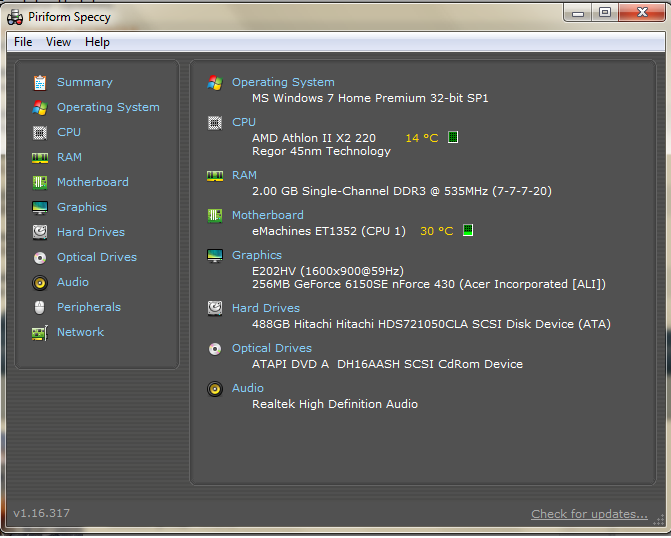Click the green CPU temperature indicator icon
This screenshot has height=538, width=671.
pyautogui.click(x=453, y=137)
